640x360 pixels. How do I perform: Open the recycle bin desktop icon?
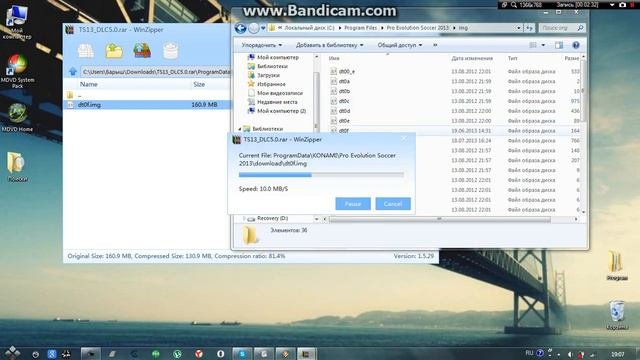click(617, 315)
